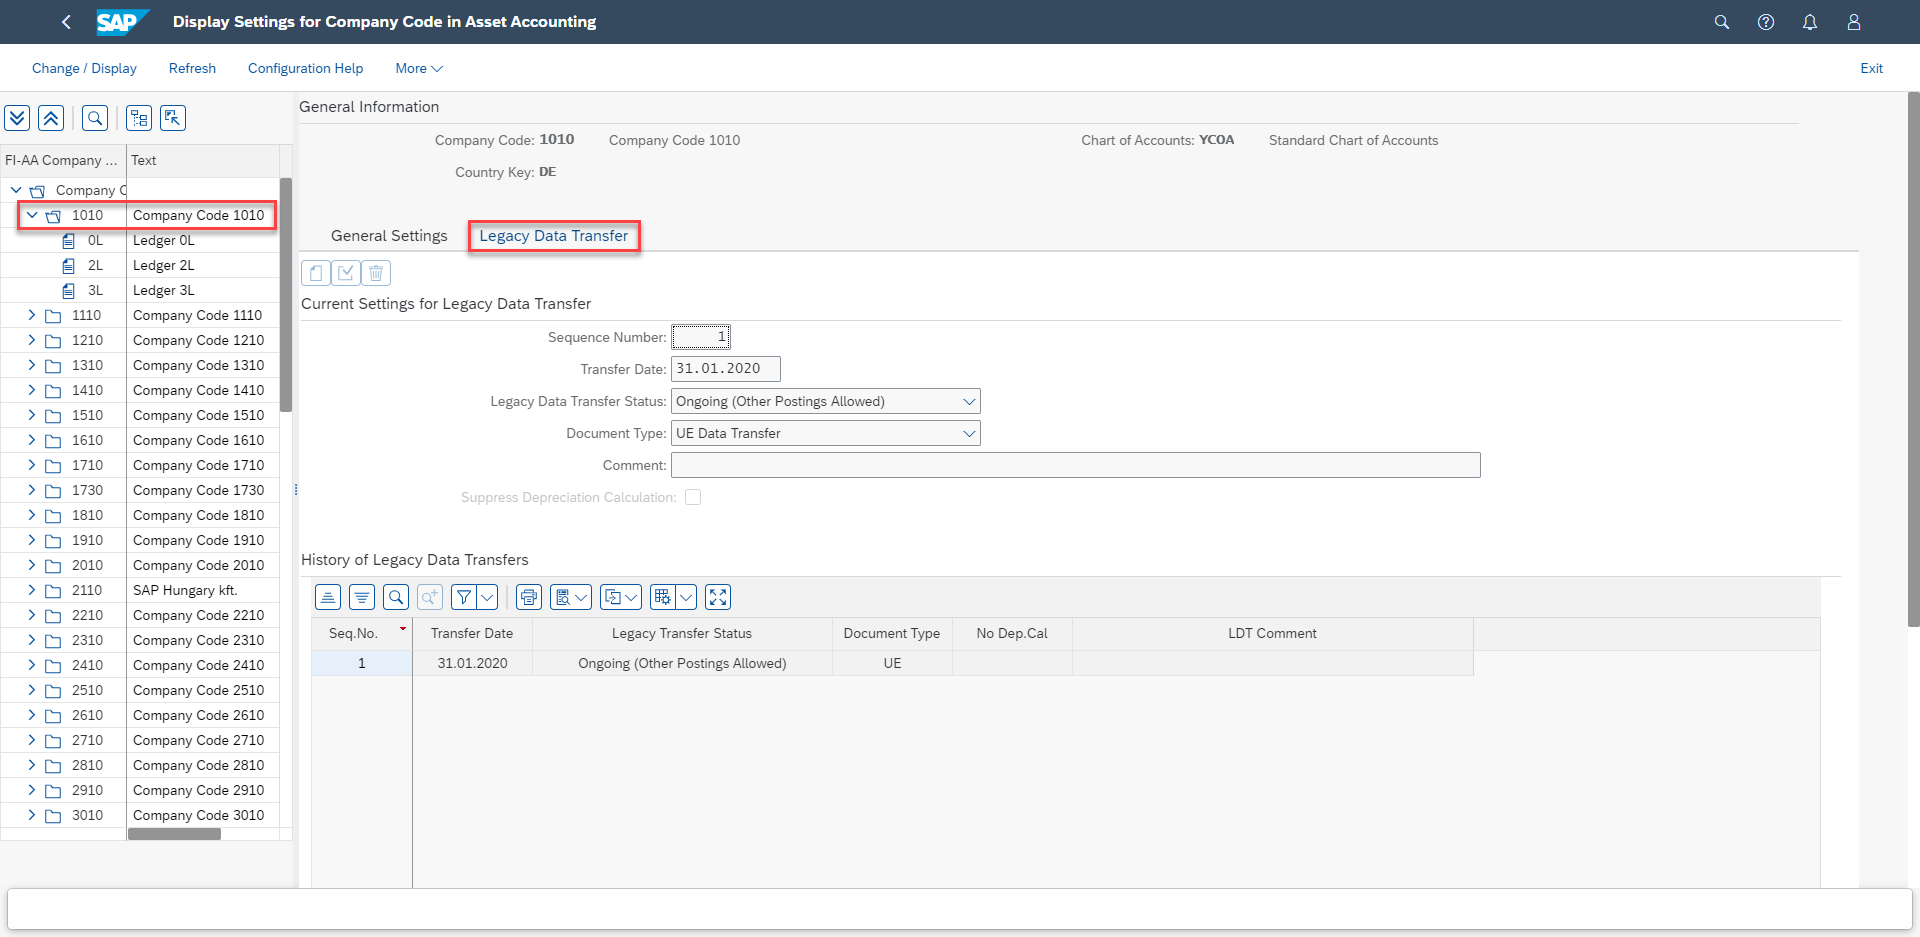The height and width of the screenshot is (937, 1920).
Task: Open the search icon in the header
Action: tap(1722, 21)
